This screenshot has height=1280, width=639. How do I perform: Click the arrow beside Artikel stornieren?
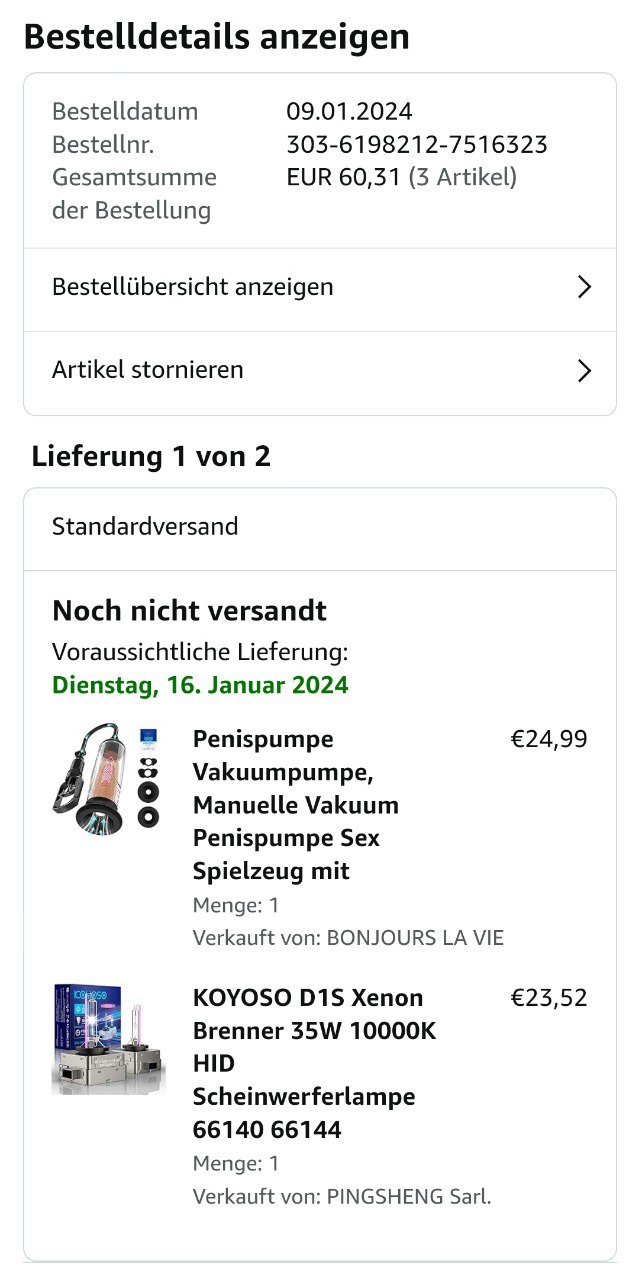tap(585, 371)
